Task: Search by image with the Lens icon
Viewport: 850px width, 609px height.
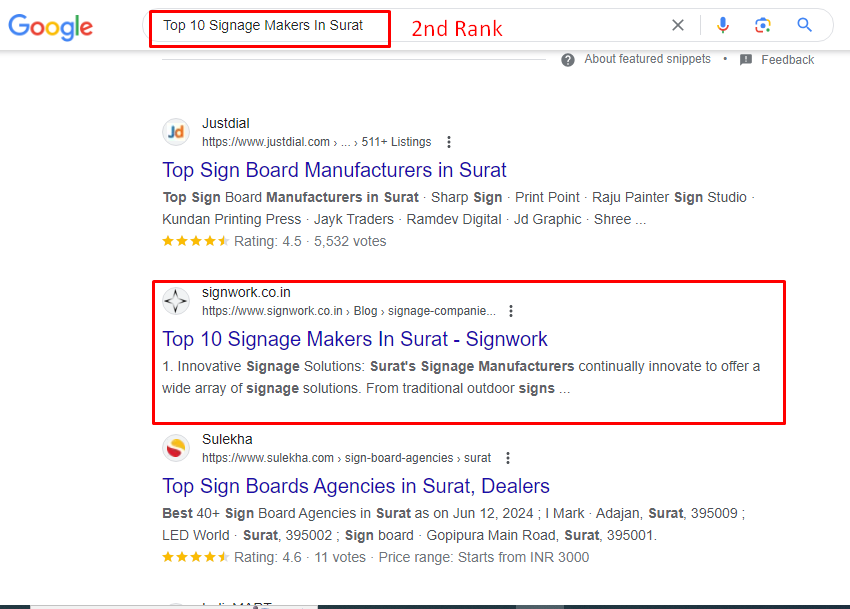Action: (763, 25)
